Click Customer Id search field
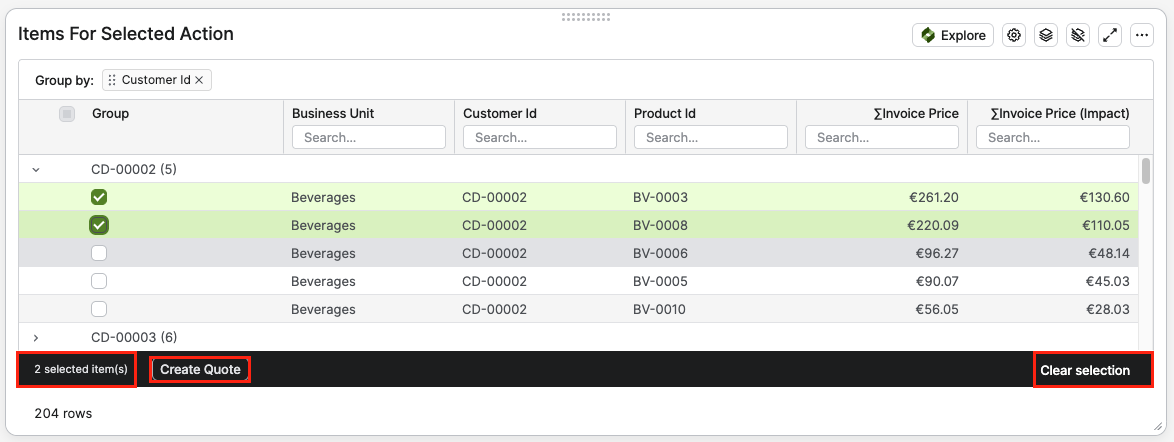Viewport: 1174px width, 442px height. click(540, 137)
